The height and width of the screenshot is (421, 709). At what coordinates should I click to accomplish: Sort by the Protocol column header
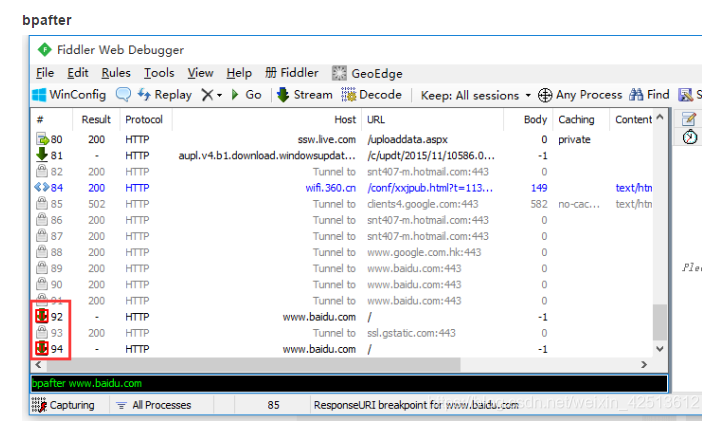144,120
